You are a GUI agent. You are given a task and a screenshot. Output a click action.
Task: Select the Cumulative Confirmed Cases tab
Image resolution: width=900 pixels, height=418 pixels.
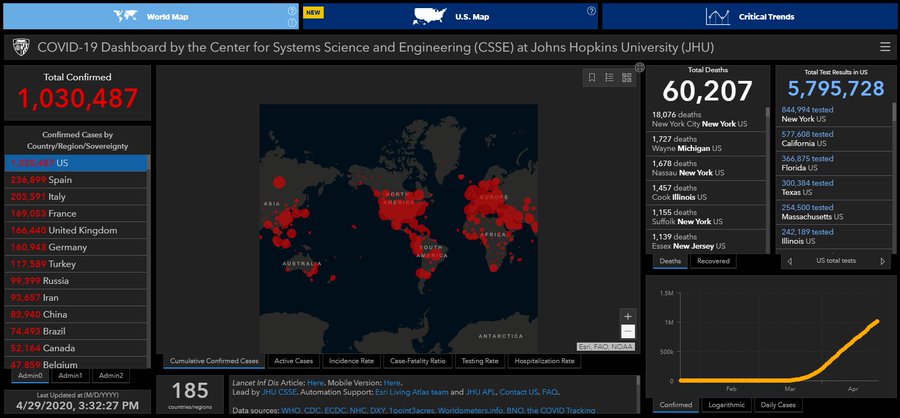pyautogui.click(x=214, y=361)
